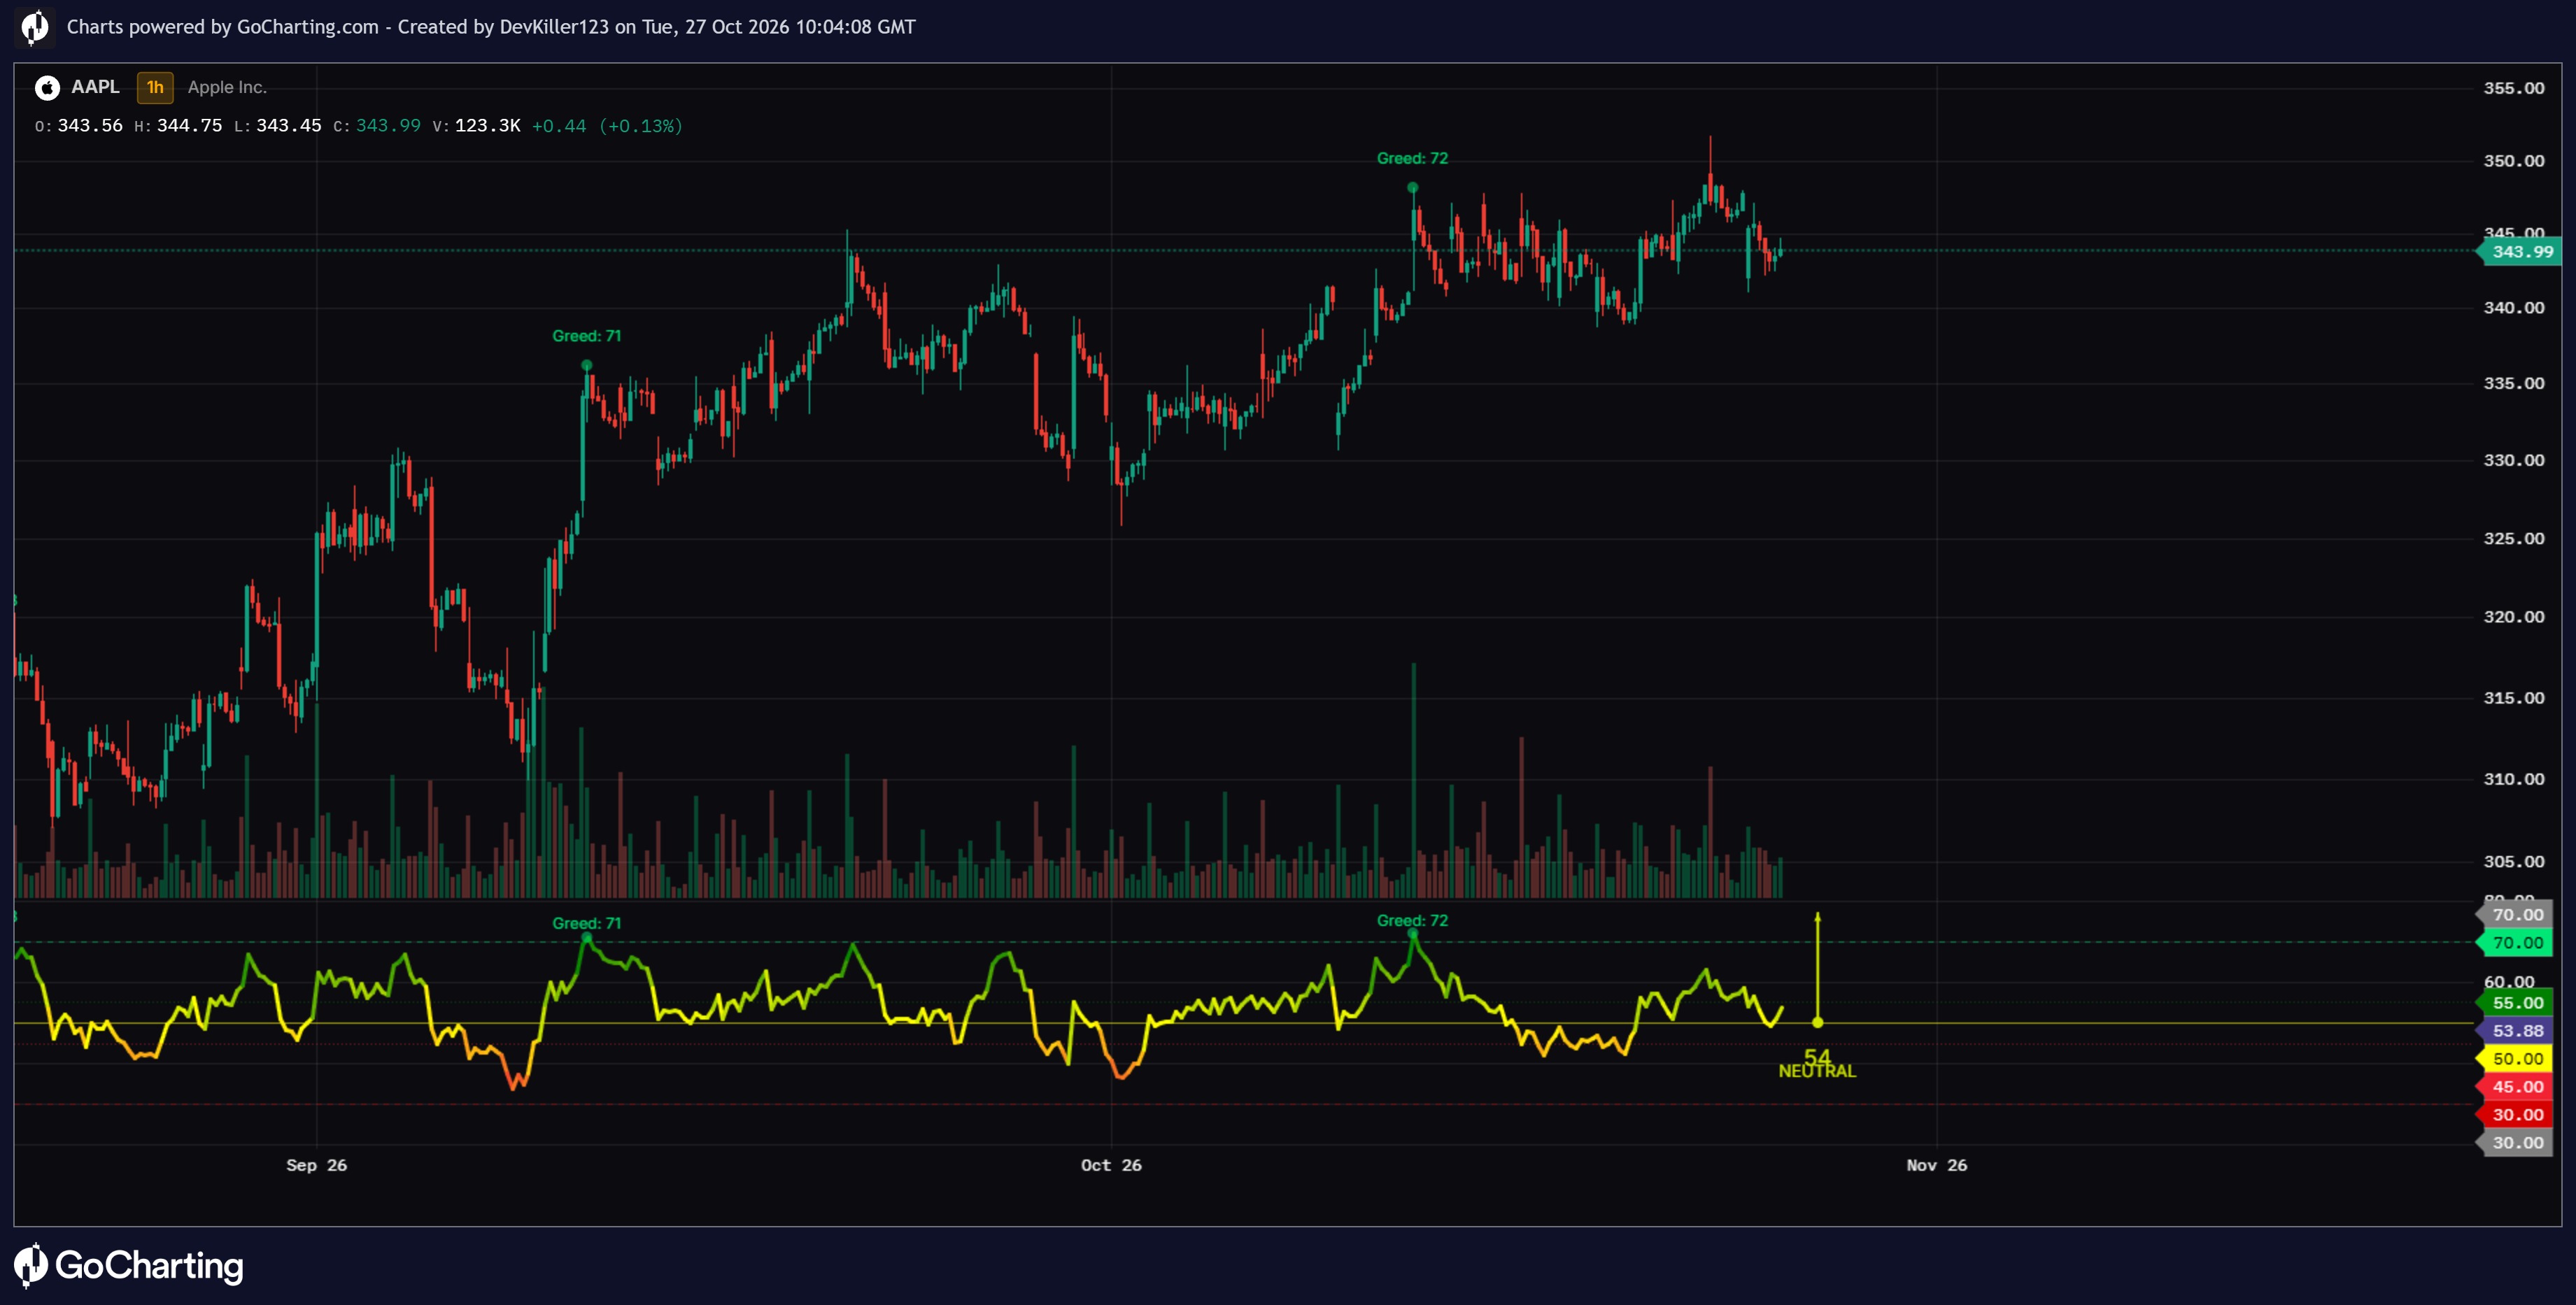
Task: Click the AAPL ticker symbol label
Action: (95, 87)
